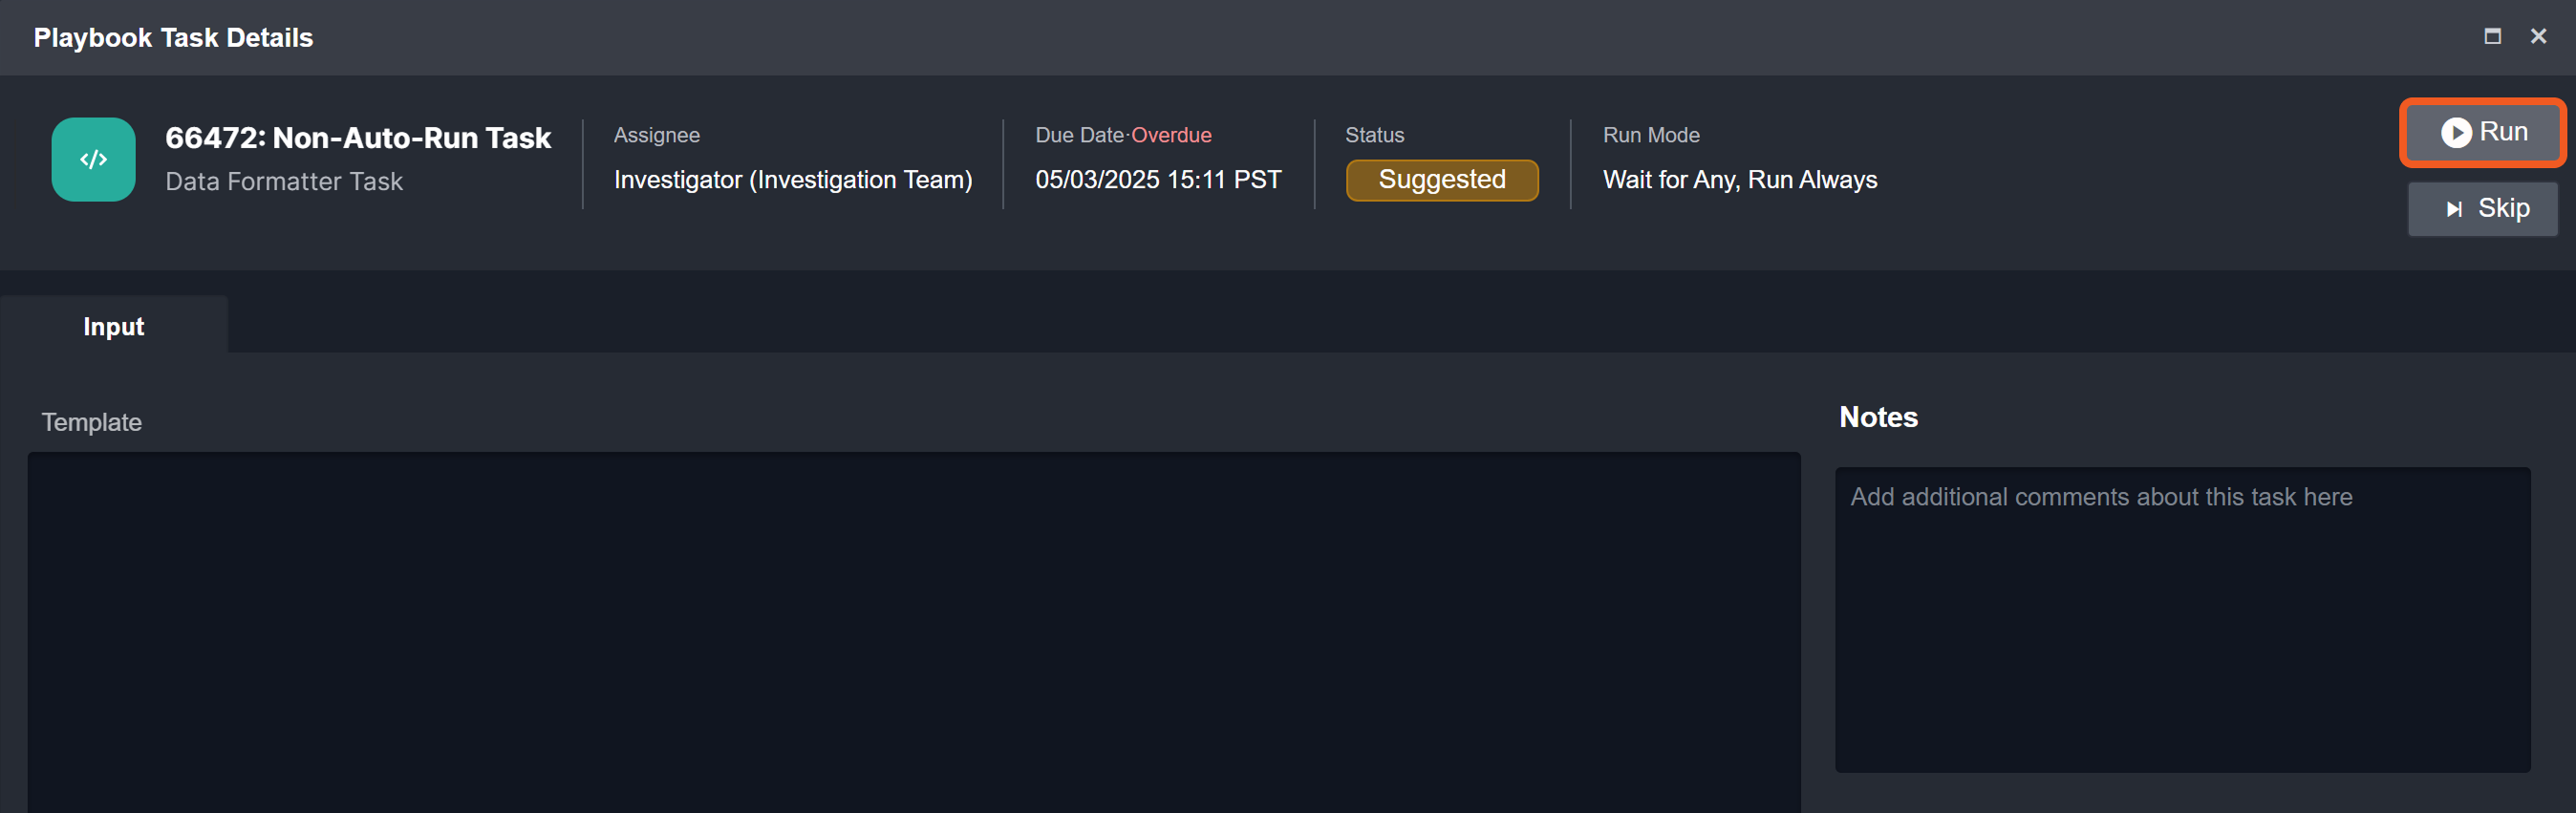
Task: Click the Suggested status badge
Action: [x=1441, y=180]
